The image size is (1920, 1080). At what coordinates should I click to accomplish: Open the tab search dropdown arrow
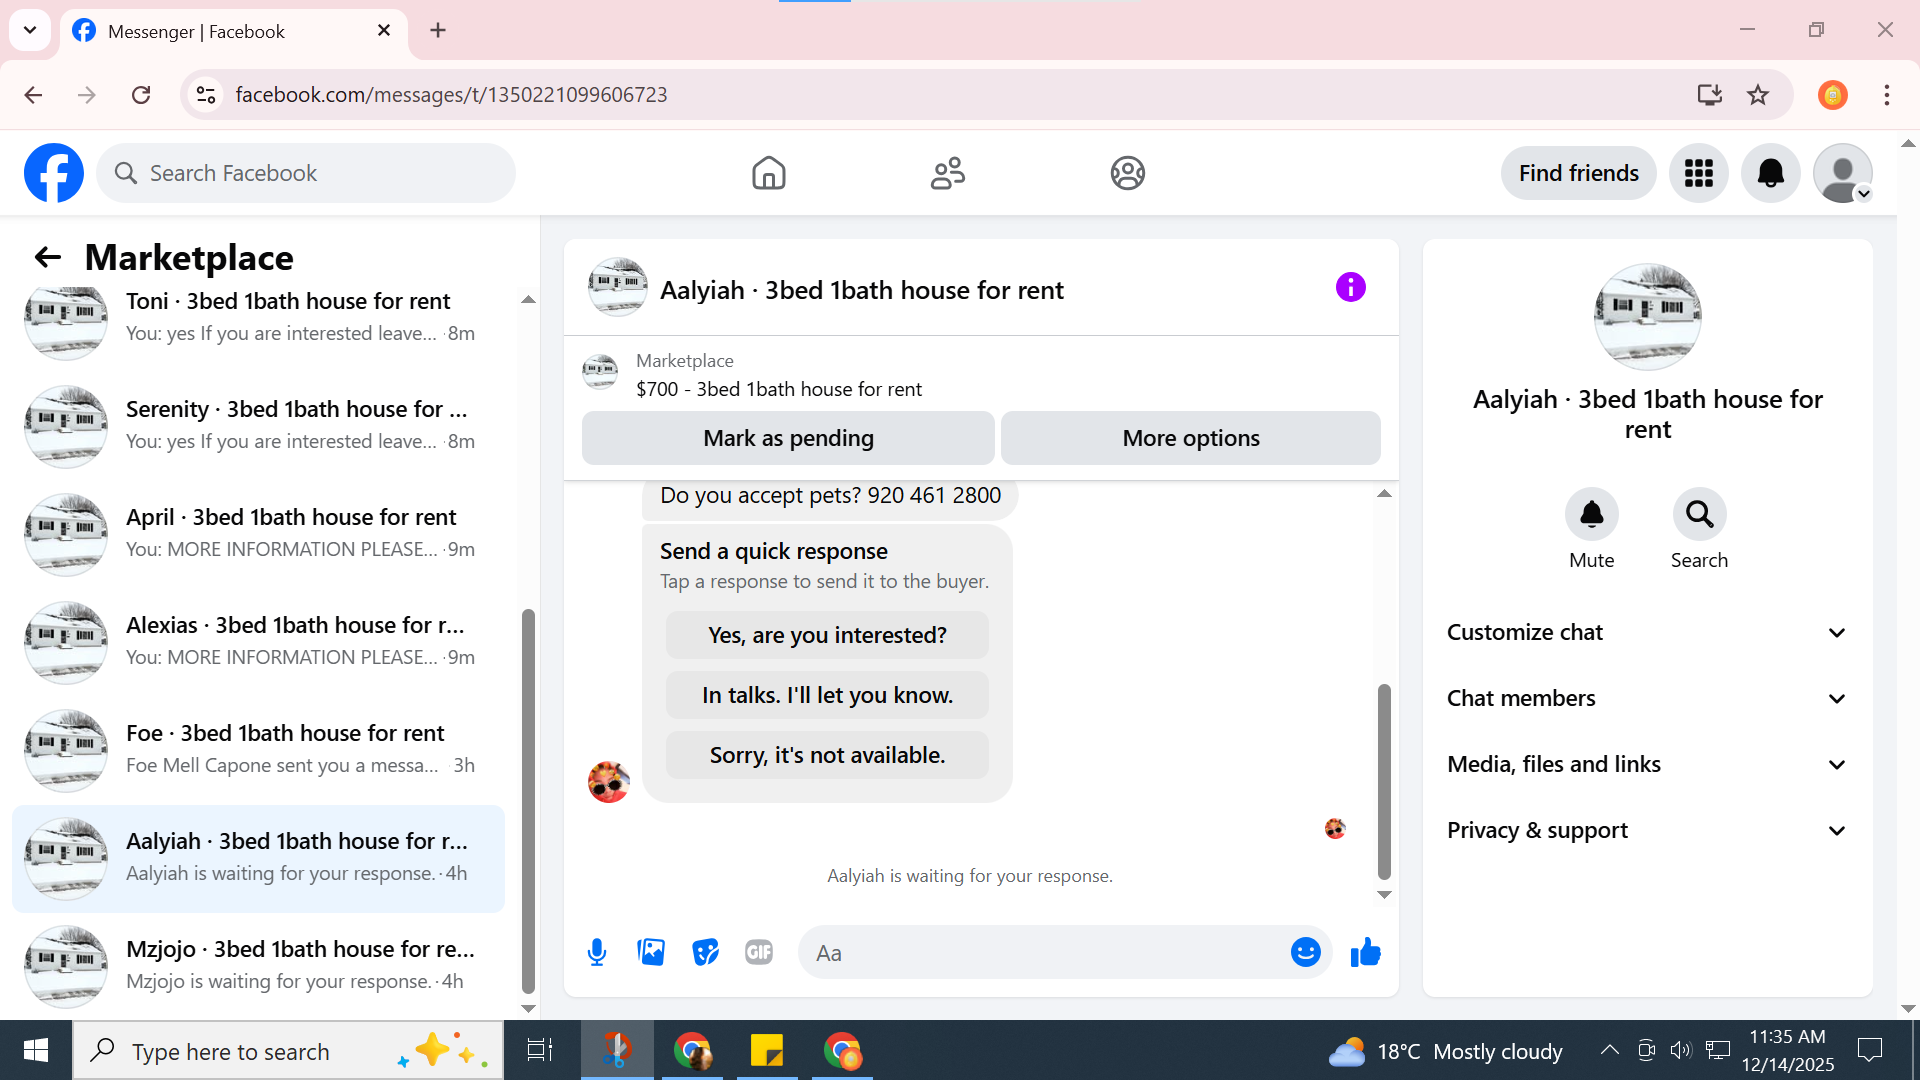pyautogui.click(x=30, y=30)
